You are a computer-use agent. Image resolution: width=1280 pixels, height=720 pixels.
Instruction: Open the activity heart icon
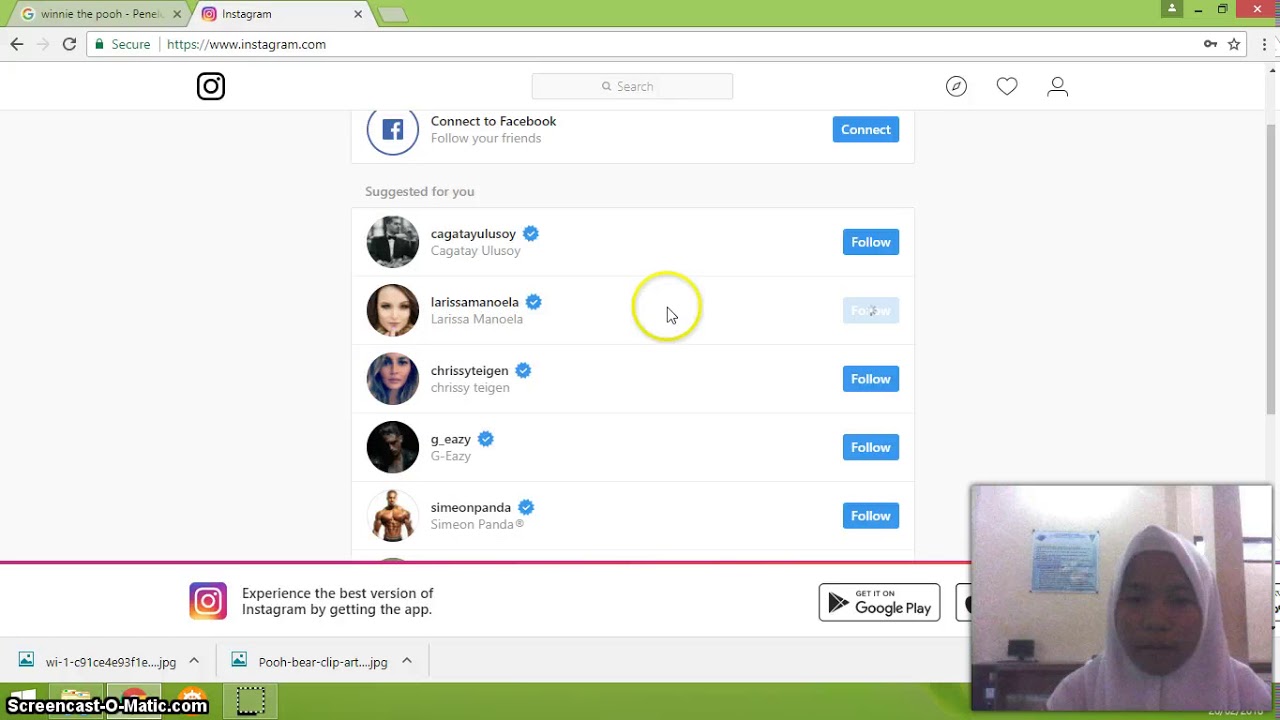(1007, 87)
